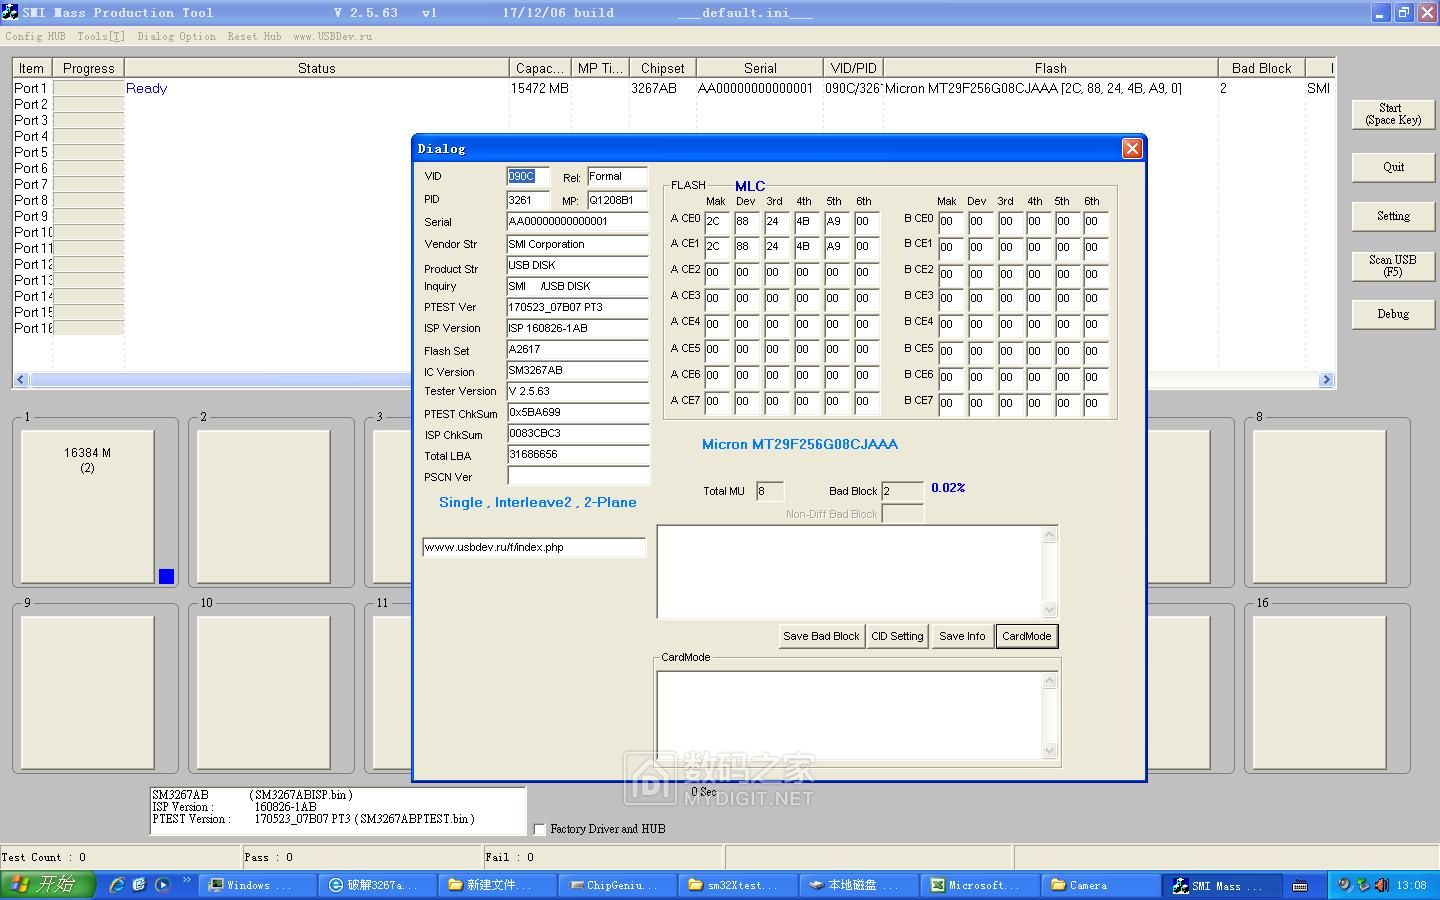Open Internet Explorer from the quick launch
The width and height of the screenshot is (1440, 900).
point(116,885)
